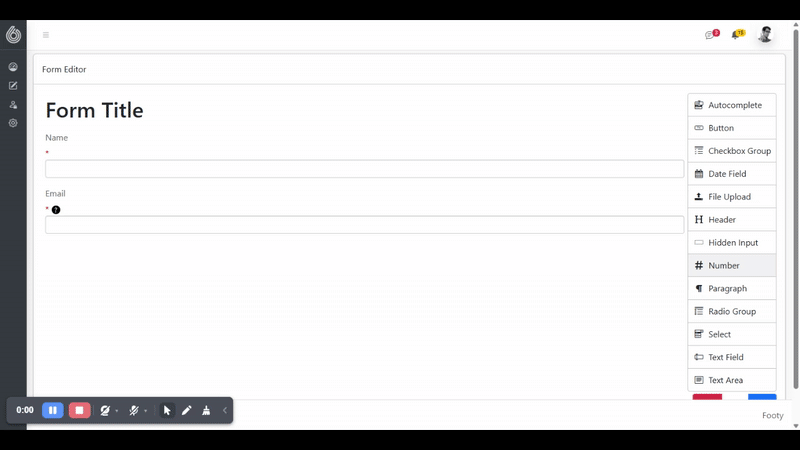Open the settings gear in sidebar
800x450 pixels.
coord(13,123)
